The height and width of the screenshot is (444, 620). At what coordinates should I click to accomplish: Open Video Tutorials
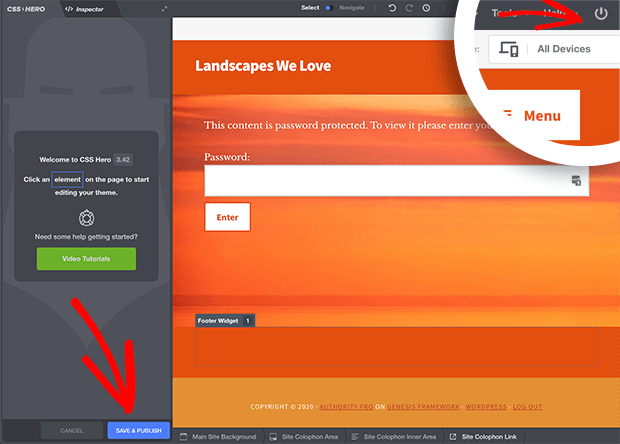coord(86,259)
